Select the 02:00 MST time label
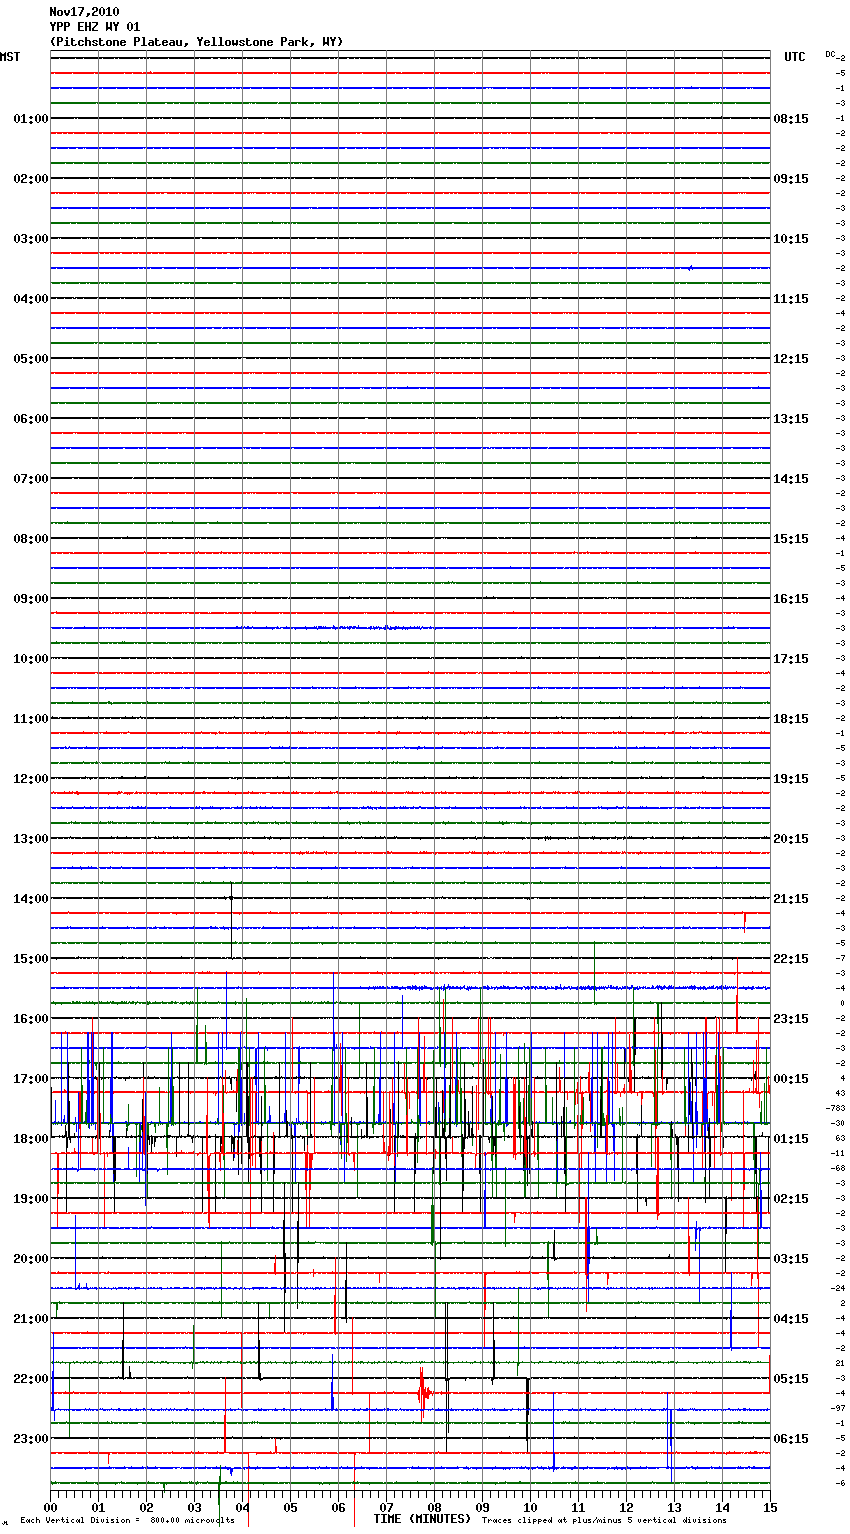This screenshot has height=1534, width=850. point(31,179)
